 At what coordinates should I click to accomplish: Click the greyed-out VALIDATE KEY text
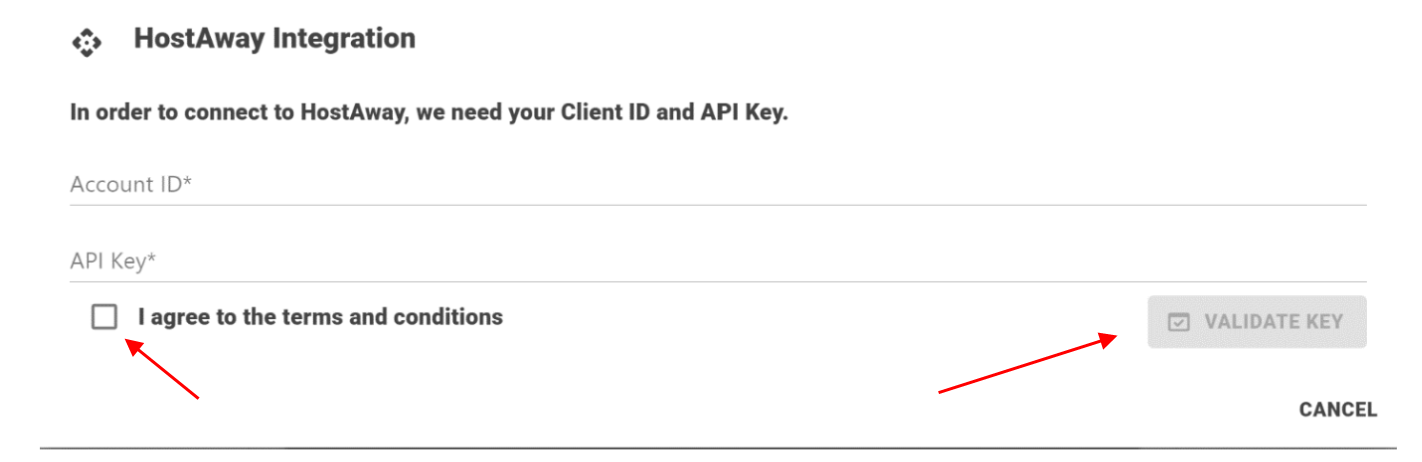1274,322
